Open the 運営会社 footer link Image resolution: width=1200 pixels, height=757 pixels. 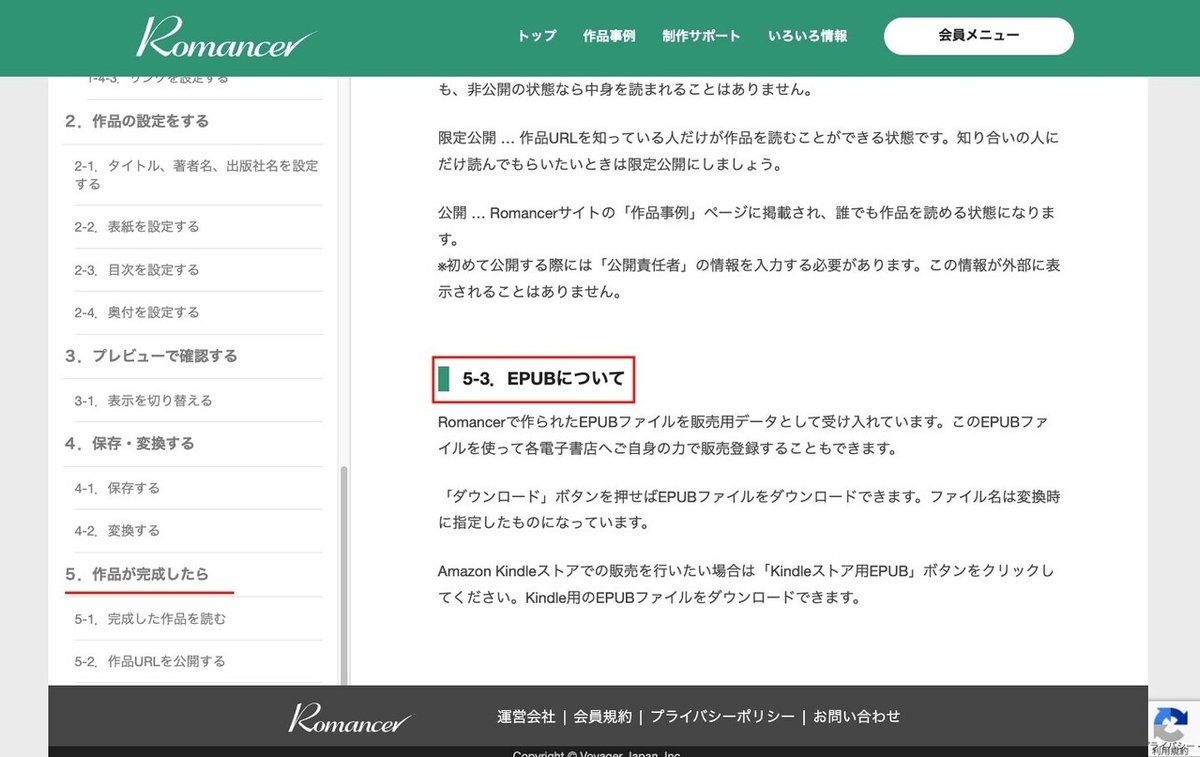coord(526,716)
